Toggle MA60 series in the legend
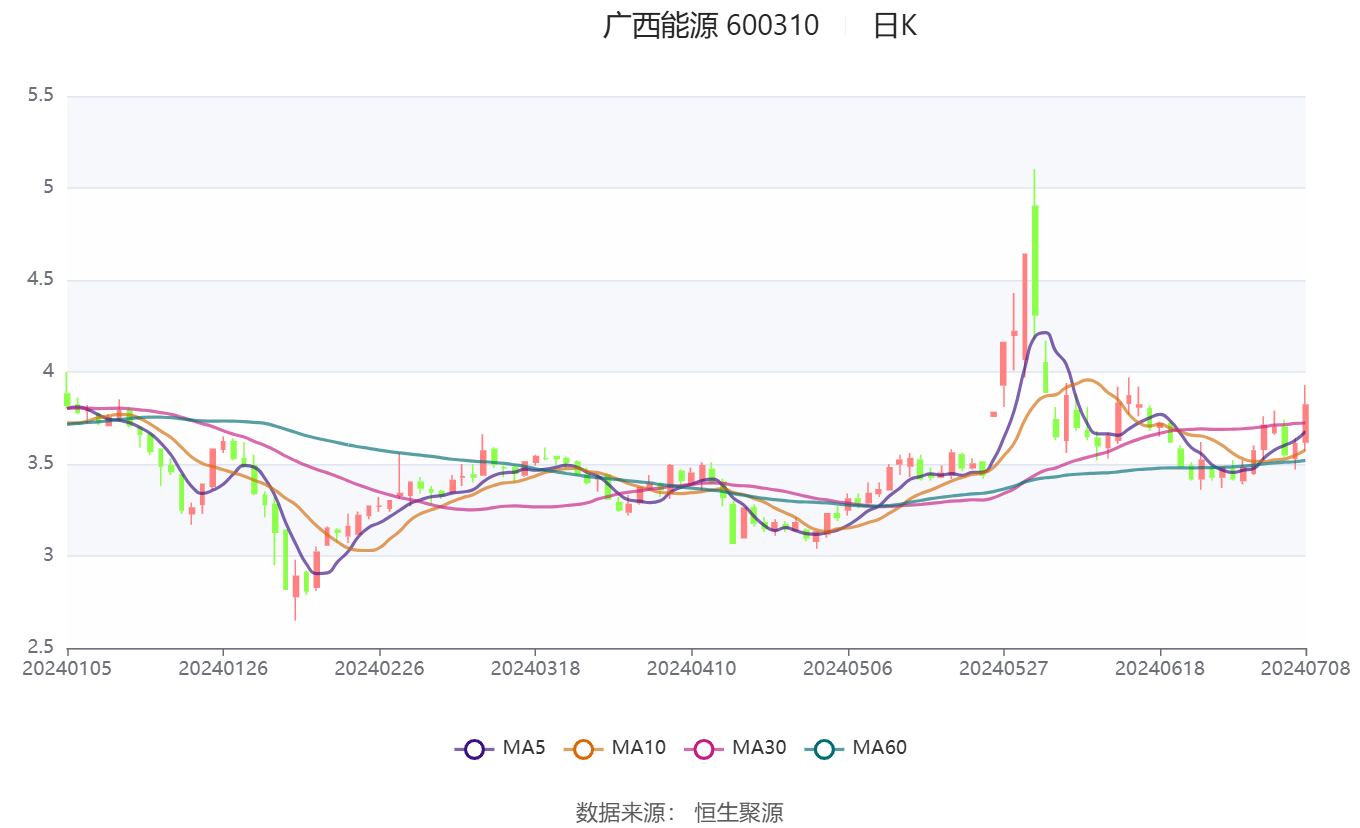1360x828 pixels. coord(824,748)
